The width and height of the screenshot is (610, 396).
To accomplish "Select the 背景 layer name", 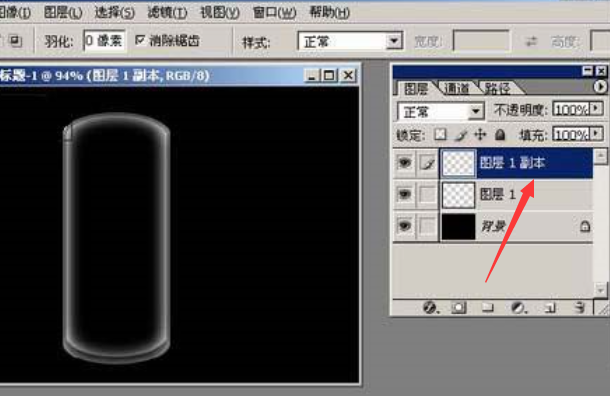I will 493,226.
